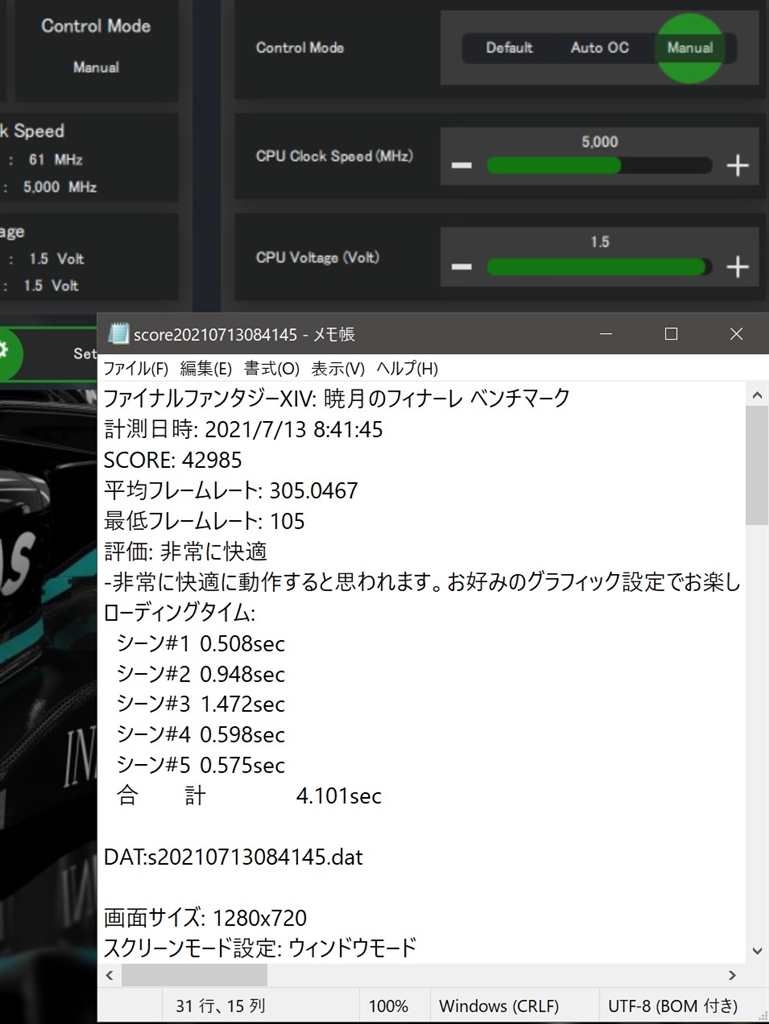Click the スクリーンモード設定 line
Screen dimensions: 769x1024
click(260, 948)
